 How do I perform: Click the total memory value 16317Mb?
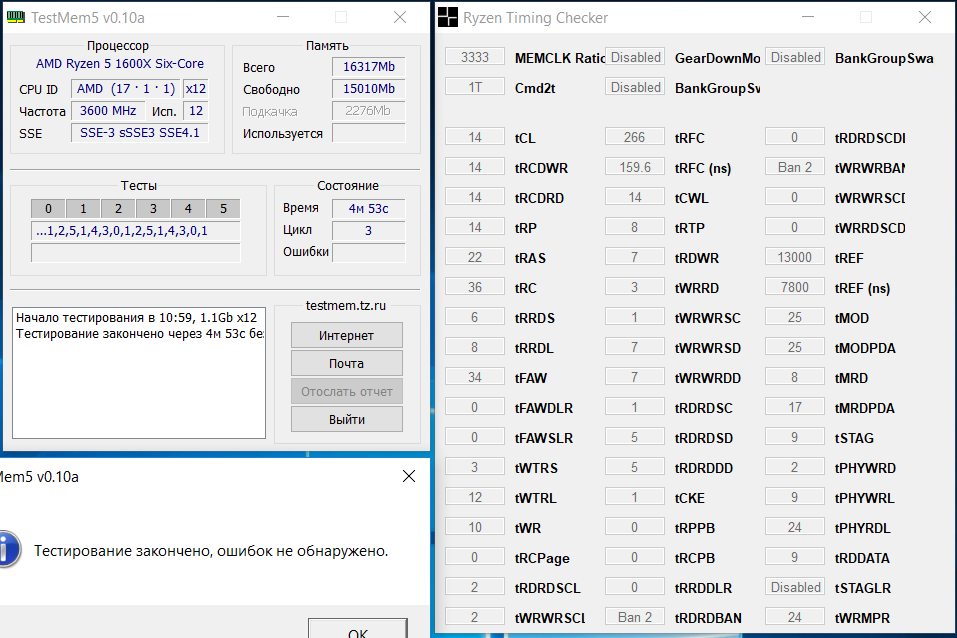pos(369,67)
